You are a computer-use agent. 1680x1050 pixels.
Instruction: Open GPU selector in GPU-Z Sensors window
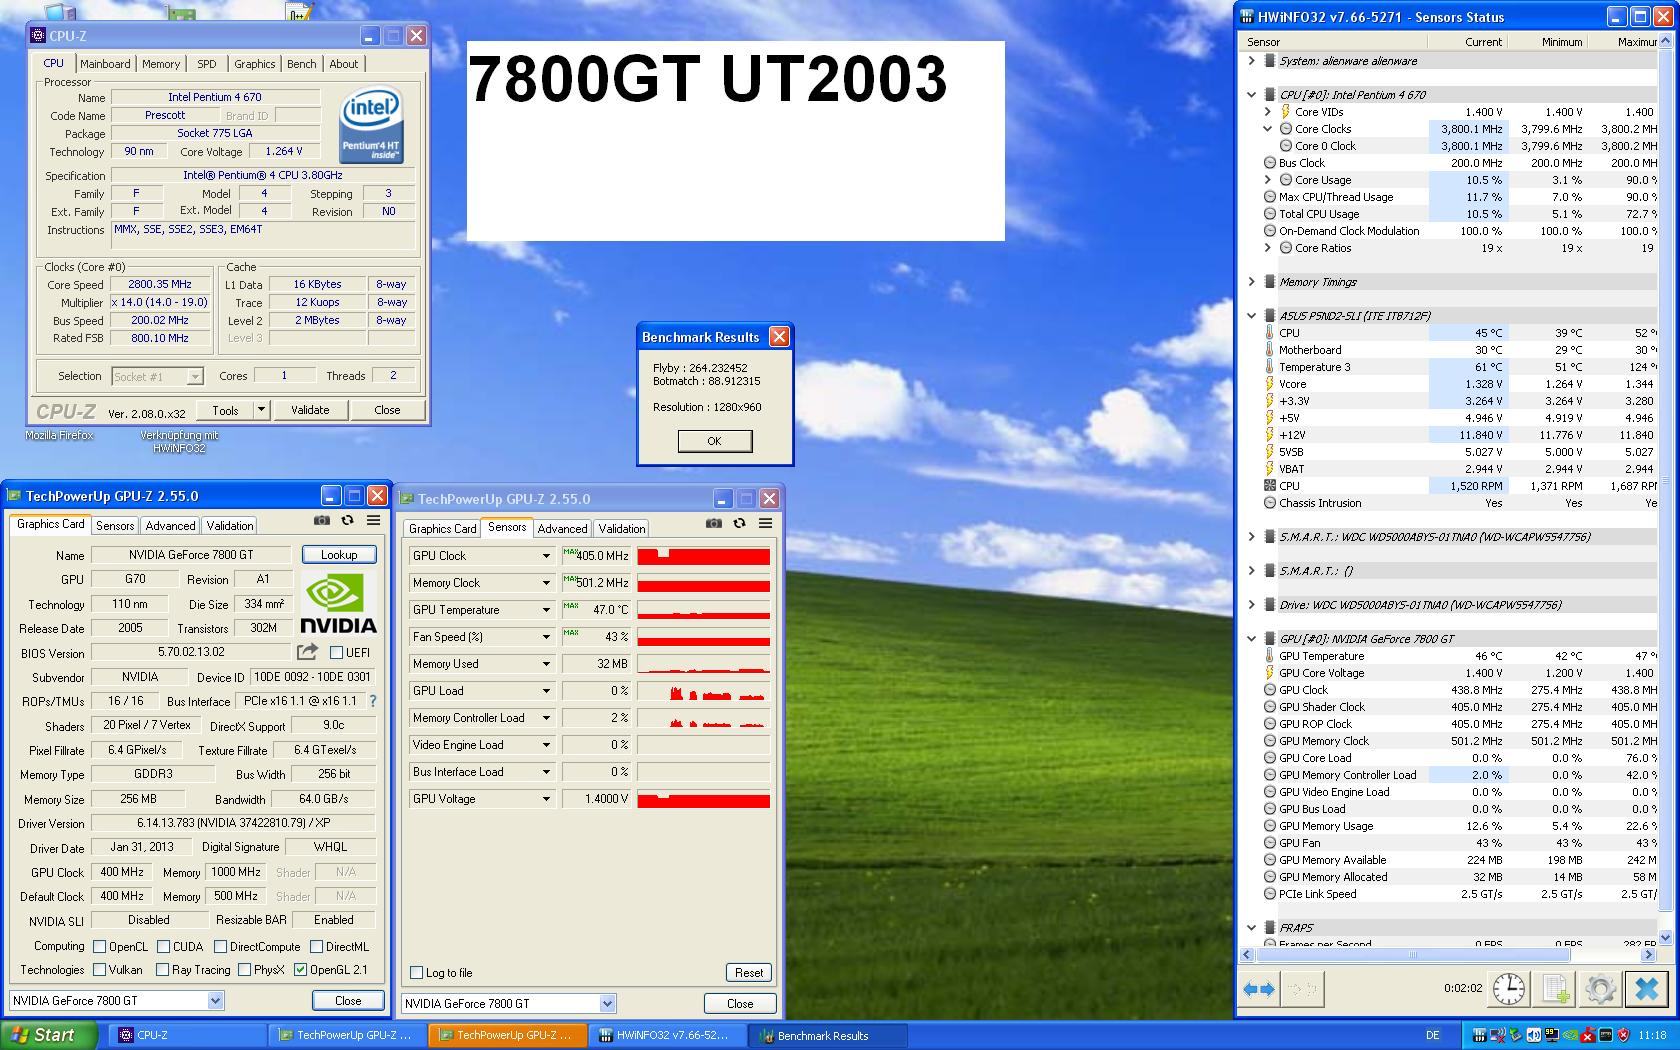509,1003
